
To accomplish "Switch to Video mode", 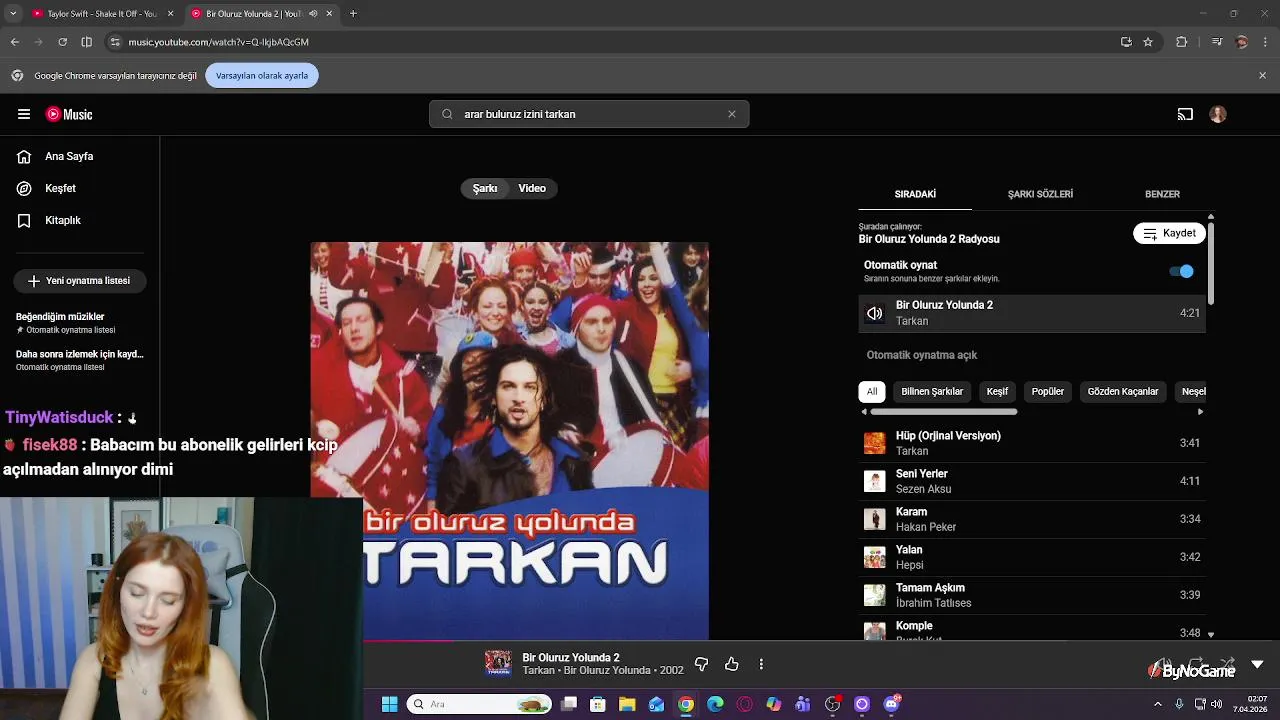I will click(532, 188).
